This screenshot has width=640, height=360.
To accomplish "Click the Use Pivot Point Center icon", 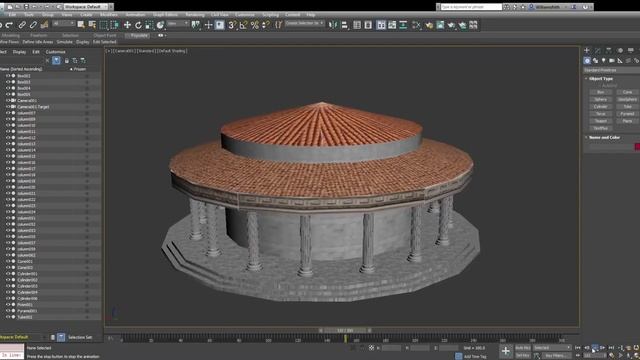I will (196, 25).
